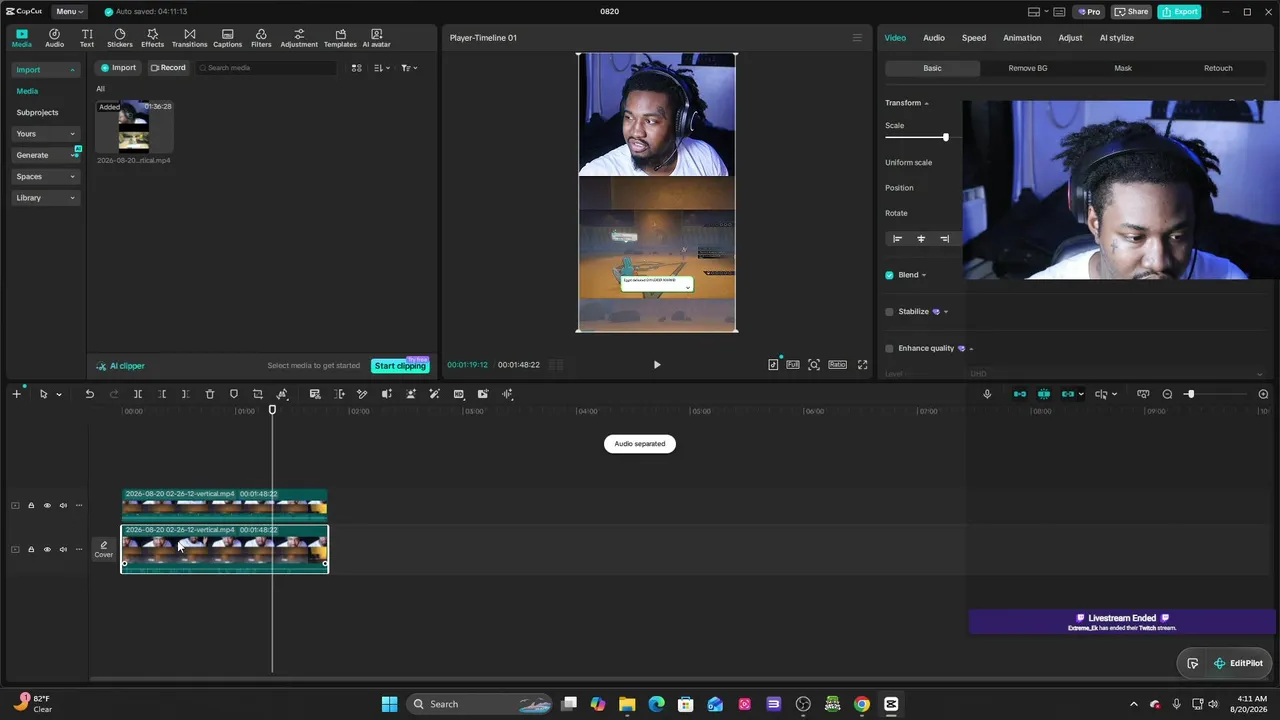Screen dimensions: 1280x720
Task: Add a marker with the shield icon
Action: (234, 394)
